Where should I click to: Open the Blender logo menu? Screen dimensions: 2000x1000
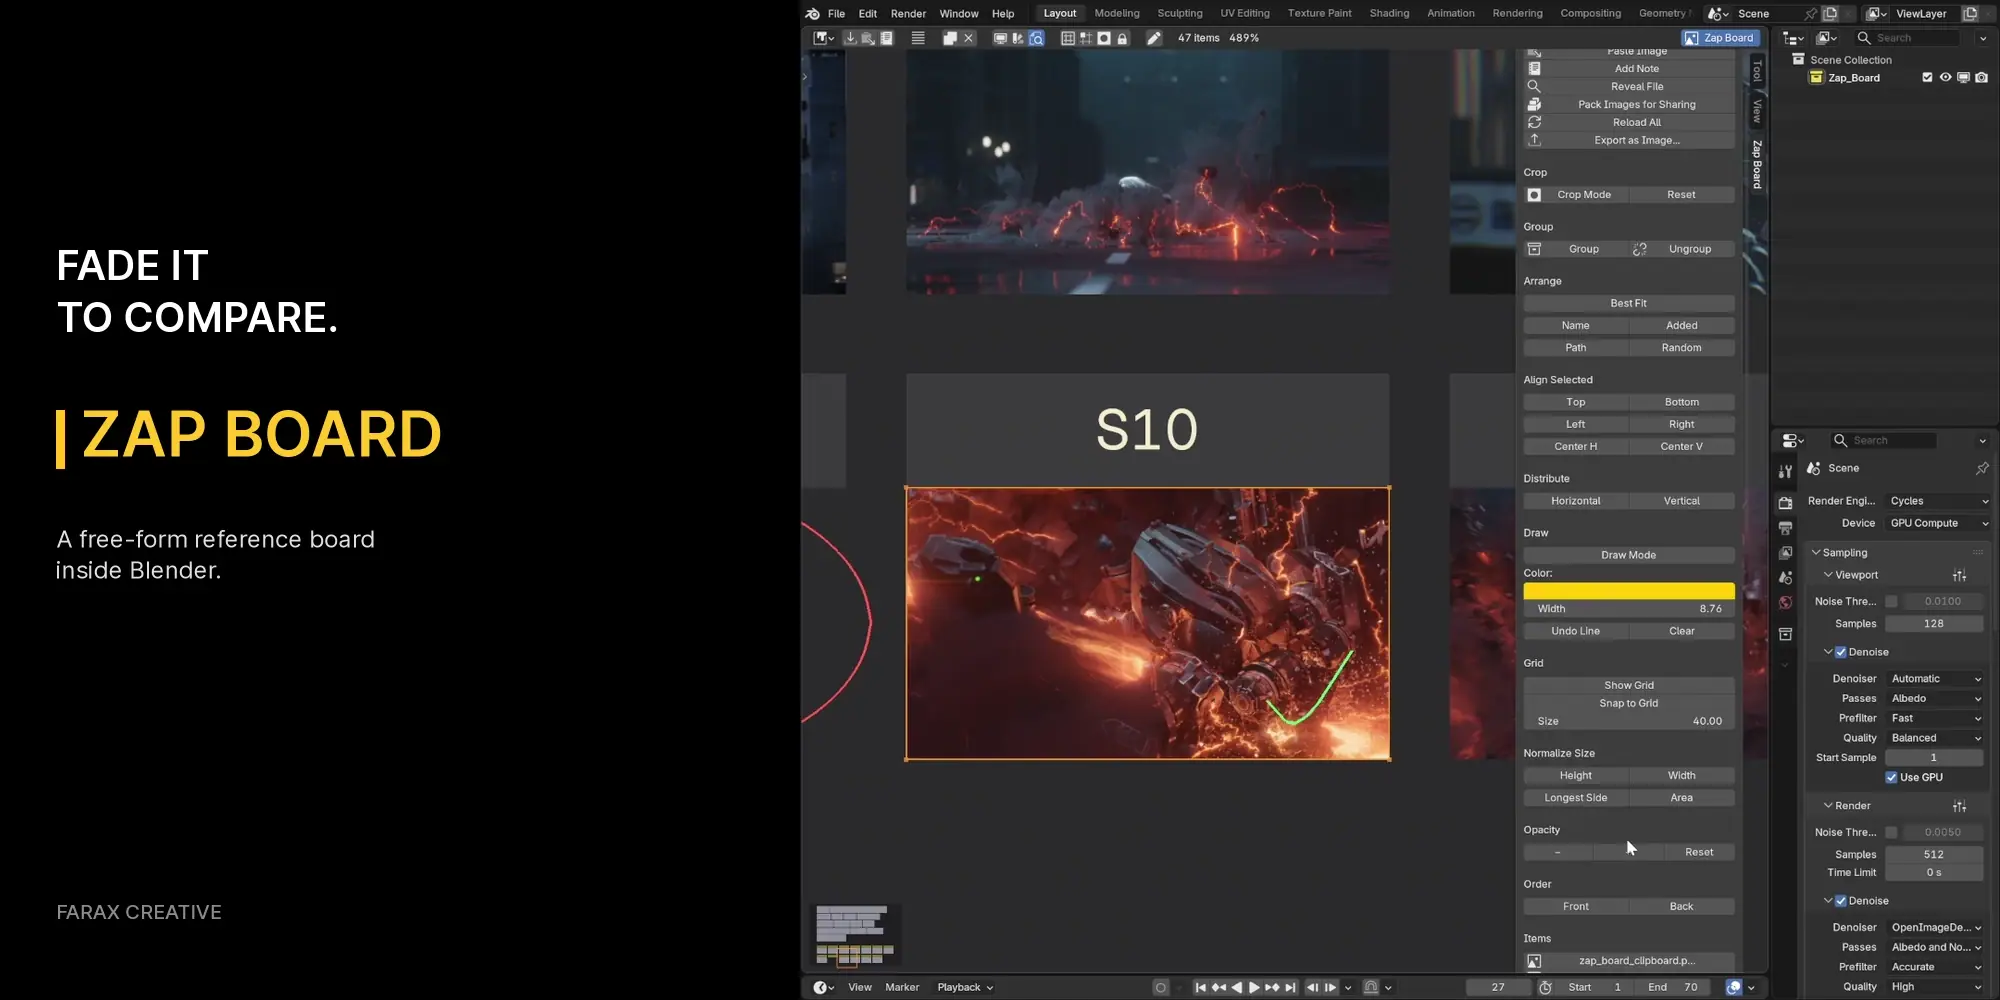[x=812, y=14]
